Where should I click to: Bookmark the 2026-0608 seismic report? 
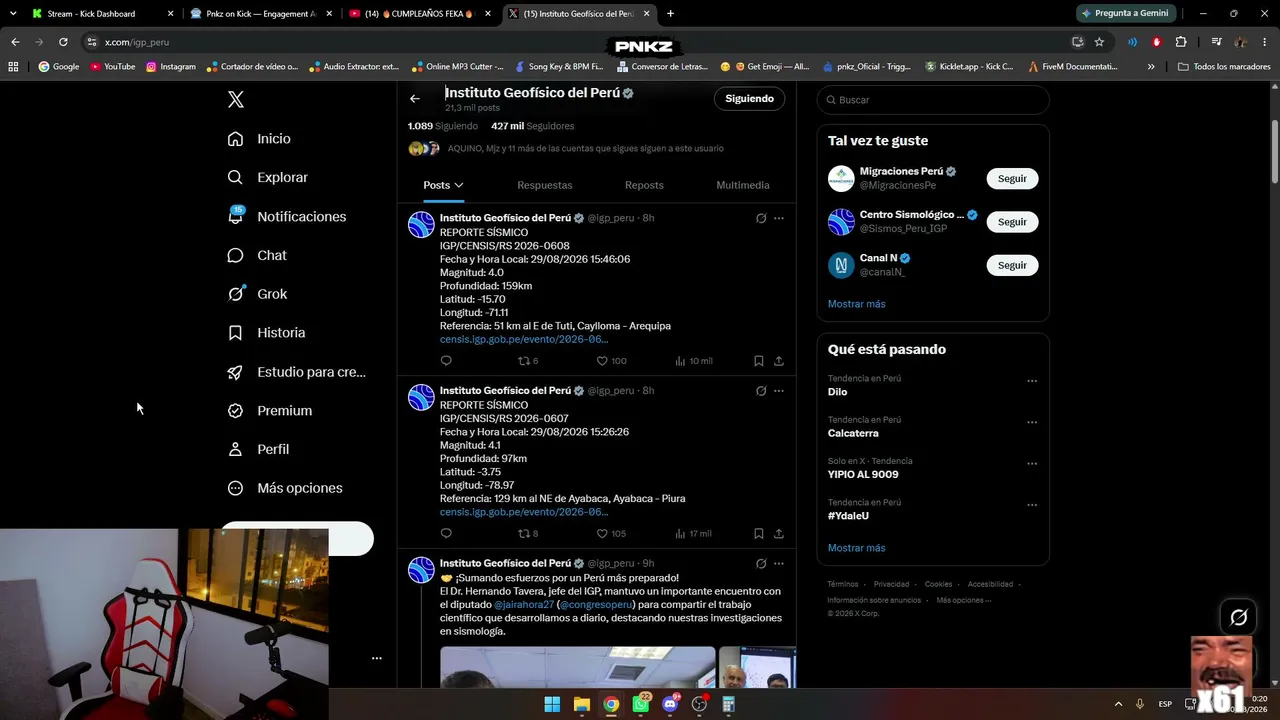(x=759, y=361)
